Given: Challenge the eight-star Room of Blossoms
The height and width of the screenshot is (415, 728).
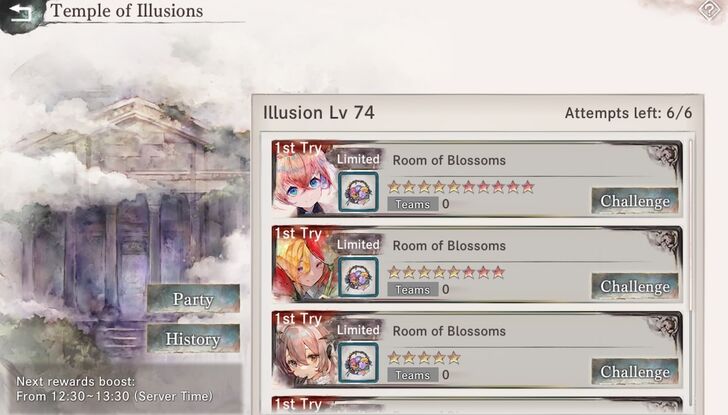Looking at the screenshot, I should 635,286.
